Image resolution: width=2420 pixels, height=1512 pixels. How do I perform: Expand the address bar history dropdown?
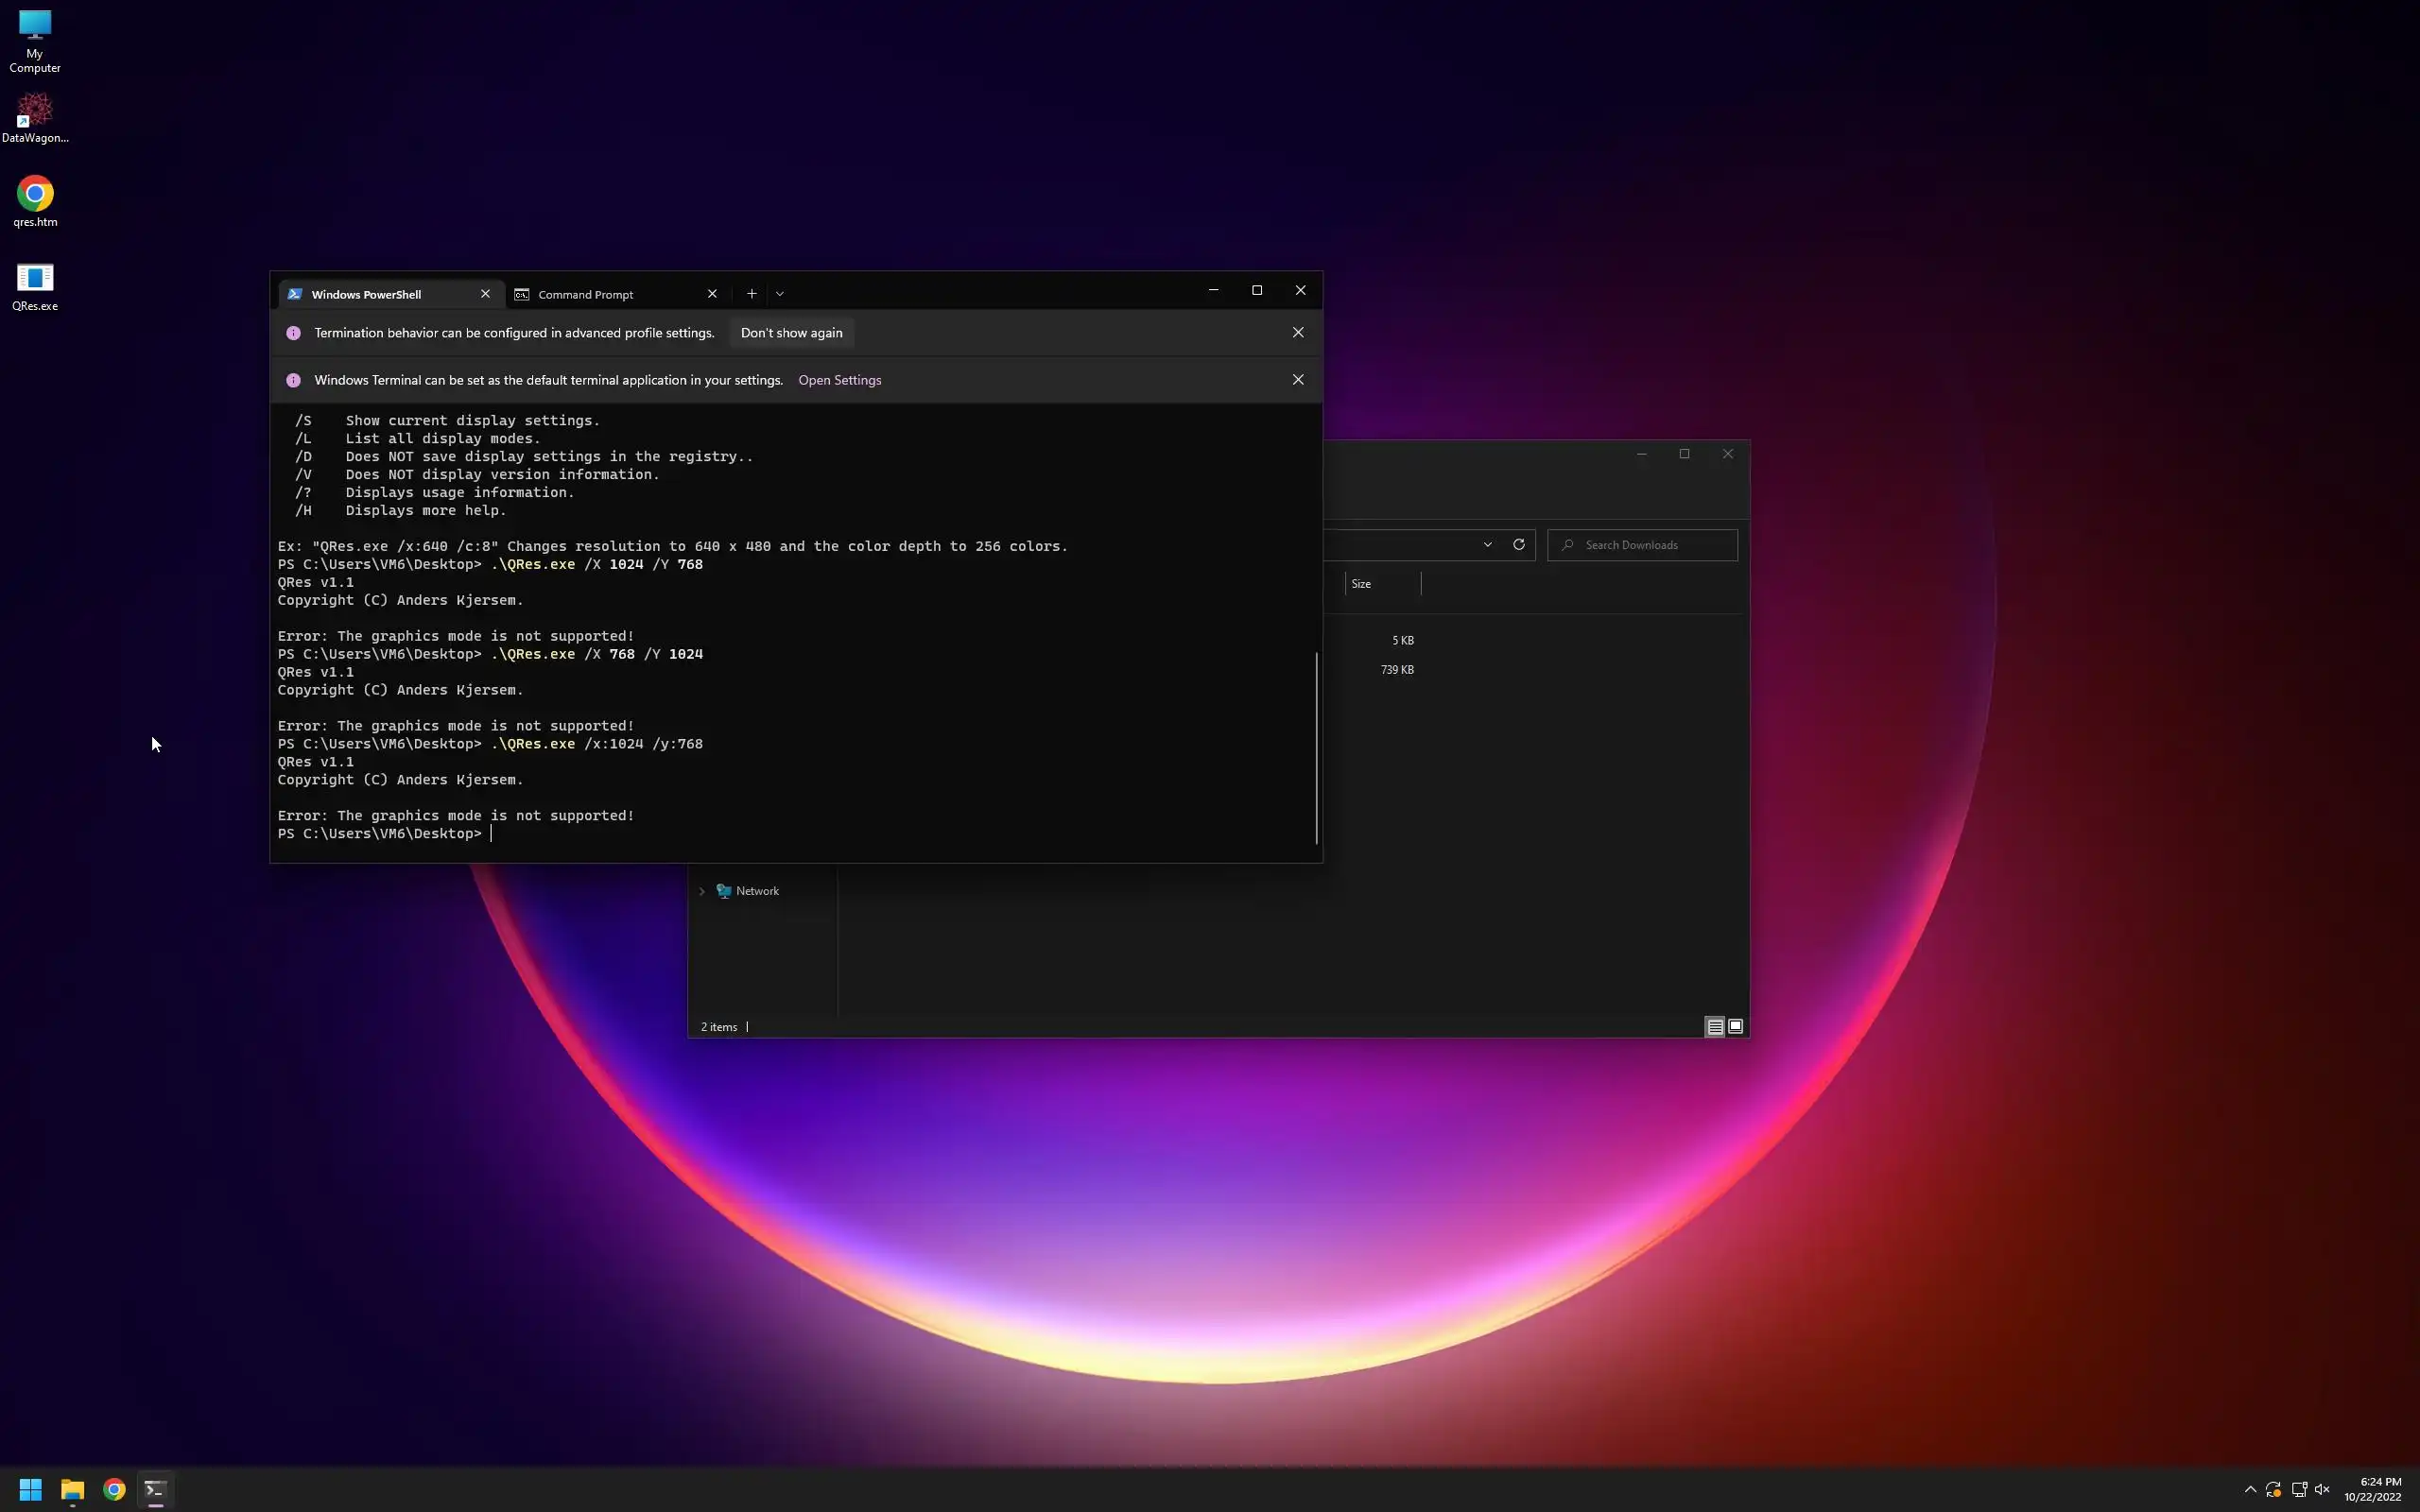[x=1487, y=545]
